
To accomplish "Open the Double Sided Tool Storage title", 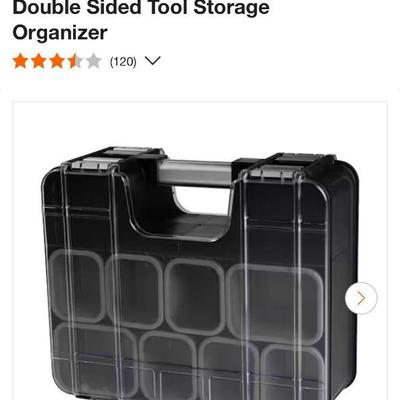I will (x=141, y=7).
